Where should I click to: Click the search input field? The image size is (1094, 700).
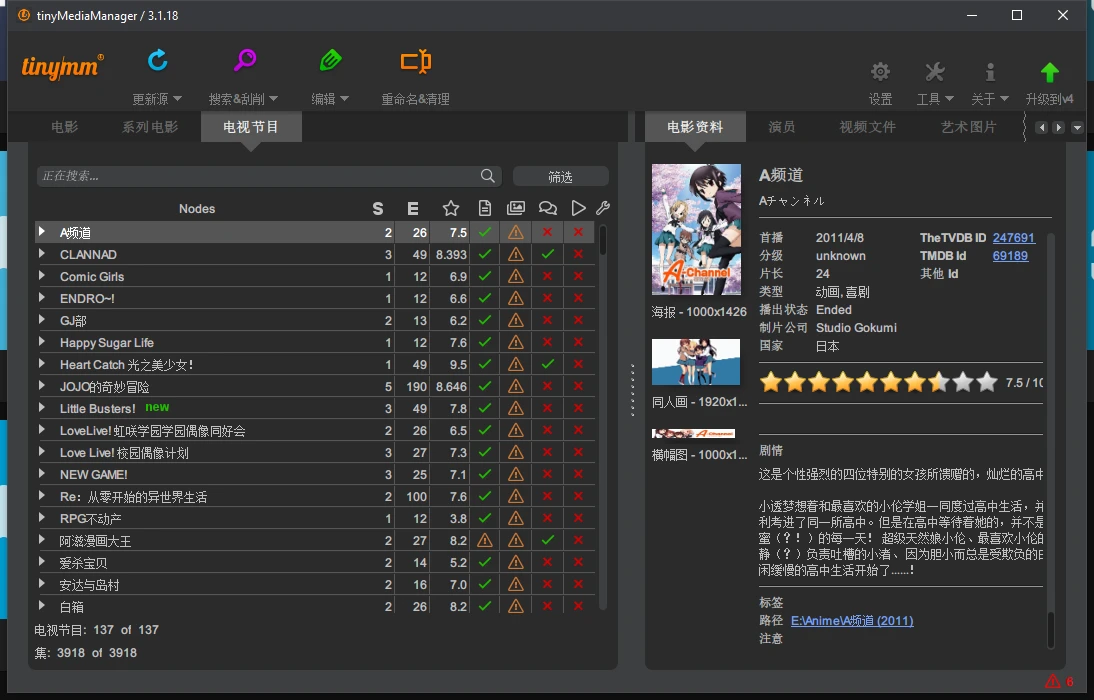point(258,176)
